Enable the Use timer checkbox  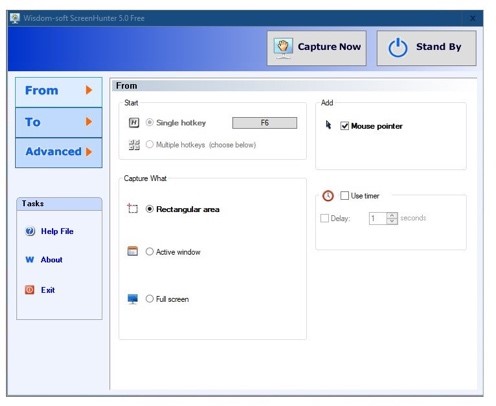click(344, 195)
